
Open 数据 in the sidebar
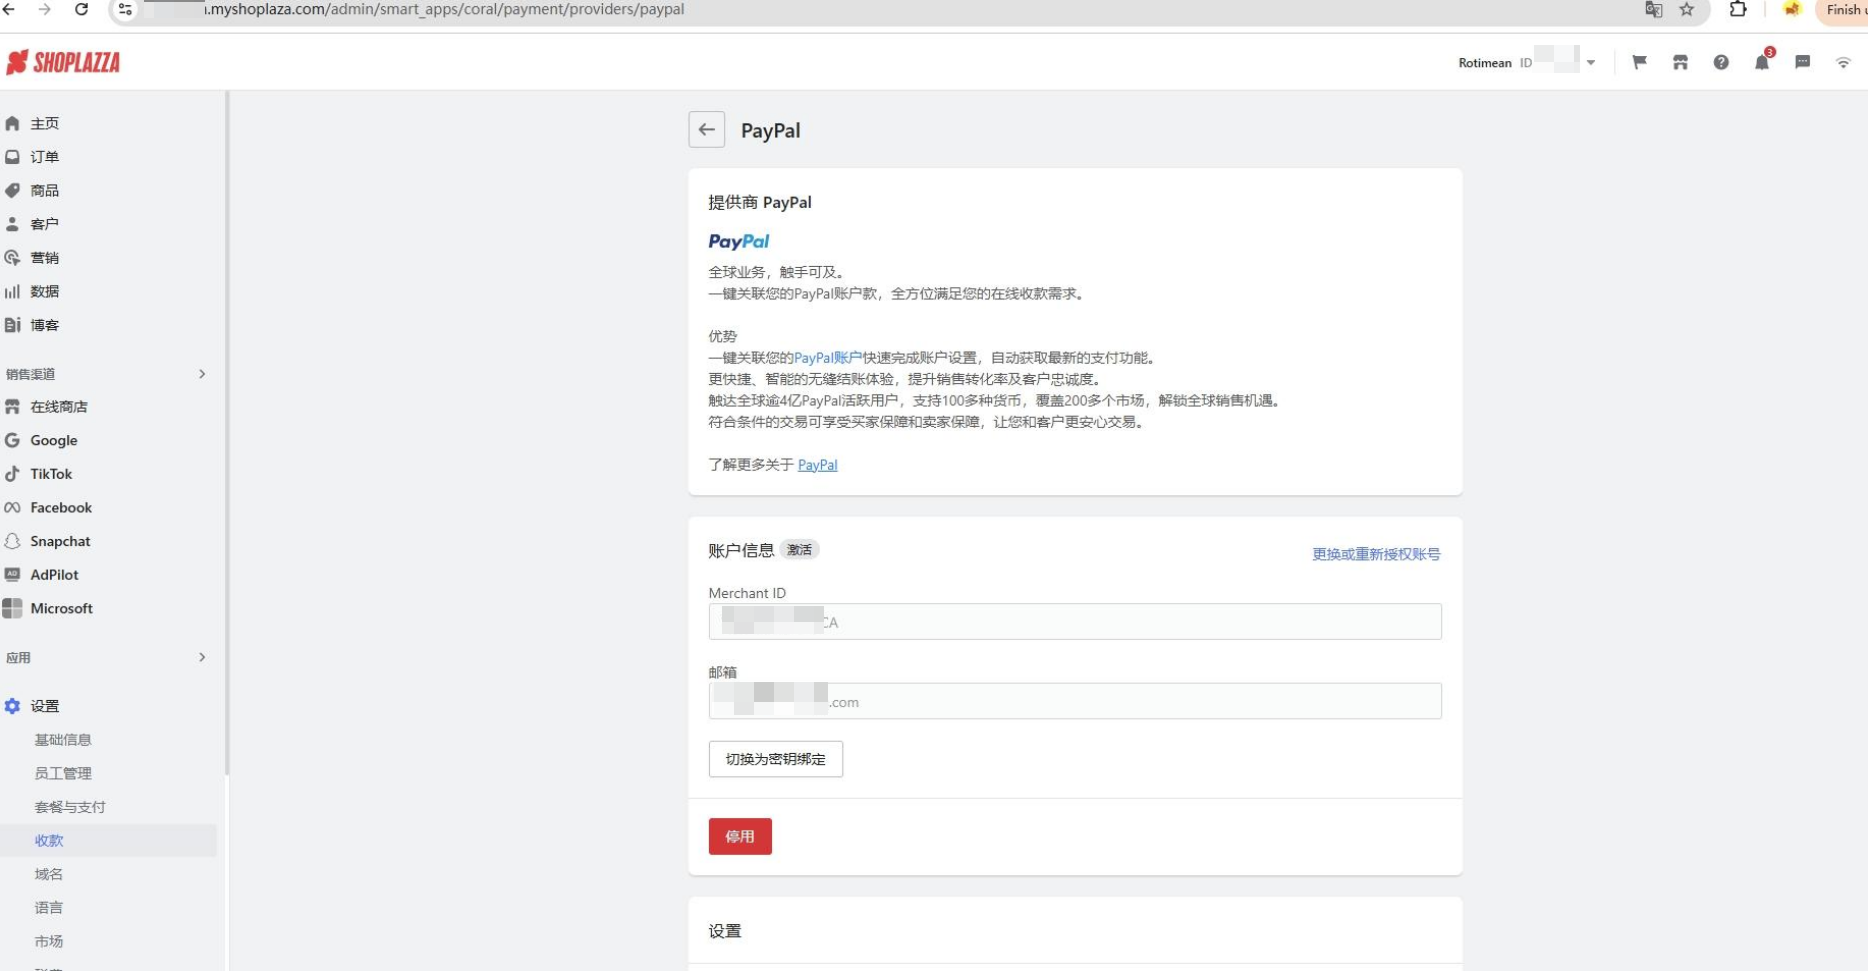coord(45,291)
